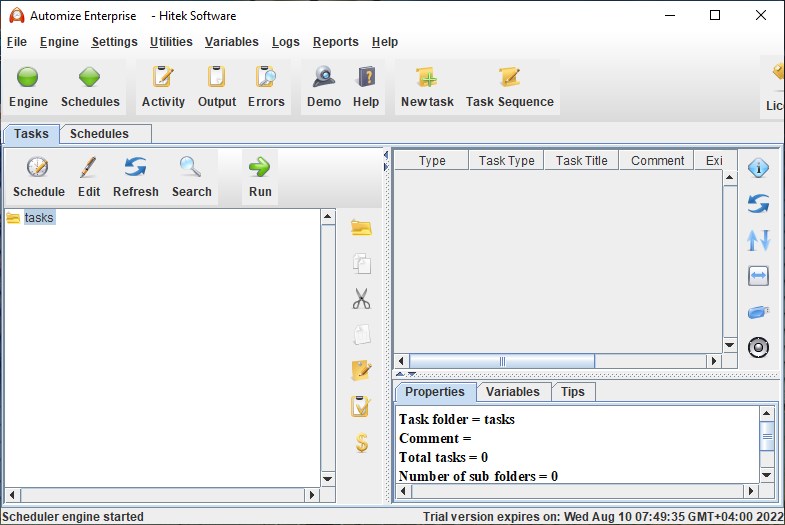Click the partially visible Lic toolbar button
The height and width of the screenshot is (525, 785).
coord(773,87)
